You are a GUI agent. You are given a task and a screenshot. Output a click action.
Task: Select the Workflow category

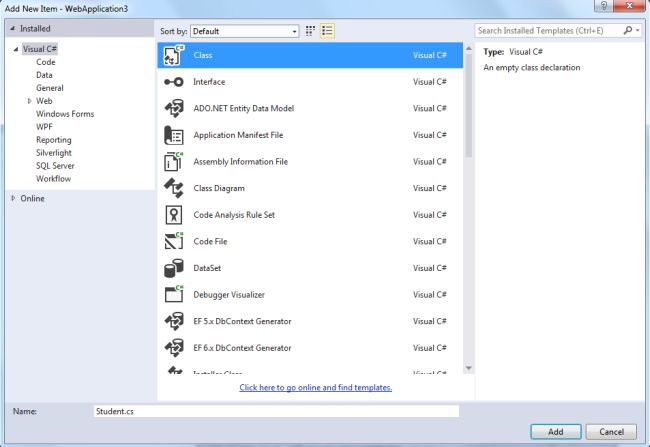(x=53, y=179)
